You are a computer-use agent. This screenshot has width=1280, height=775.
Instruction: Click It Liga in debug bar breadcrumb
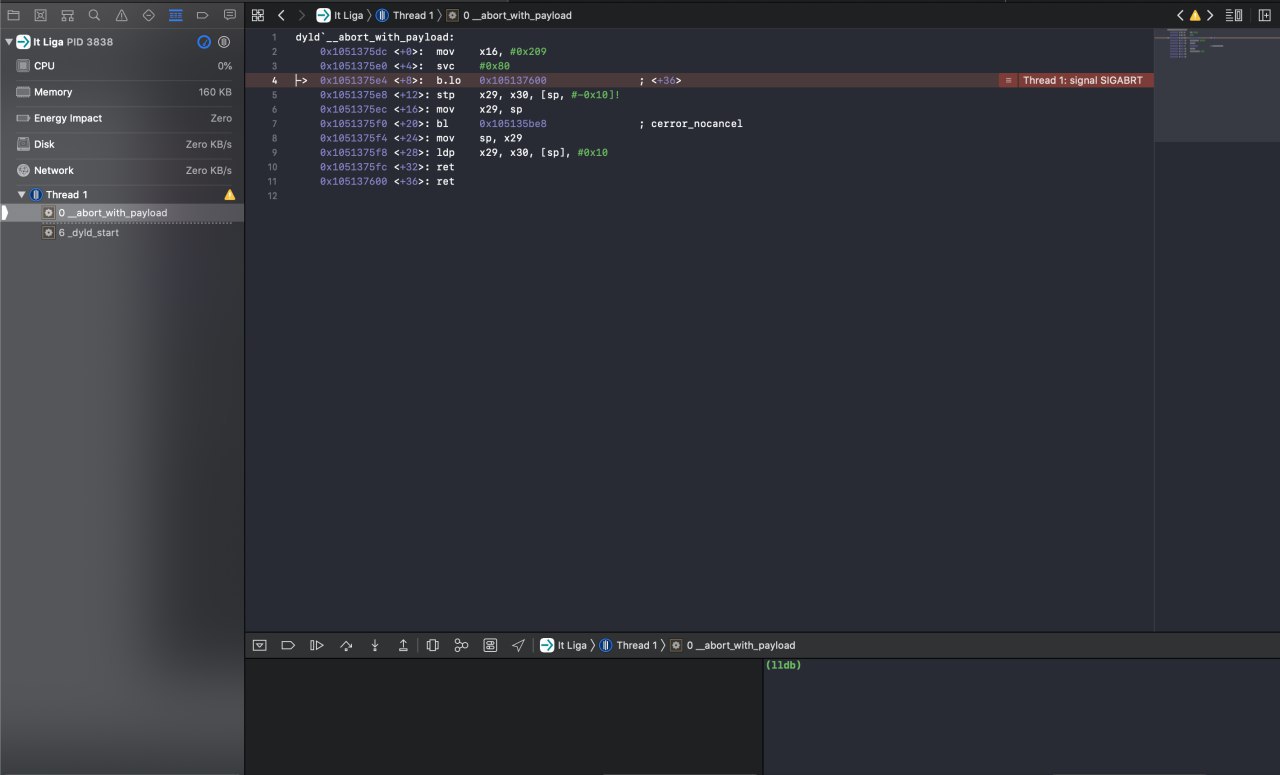pos(564,645)
